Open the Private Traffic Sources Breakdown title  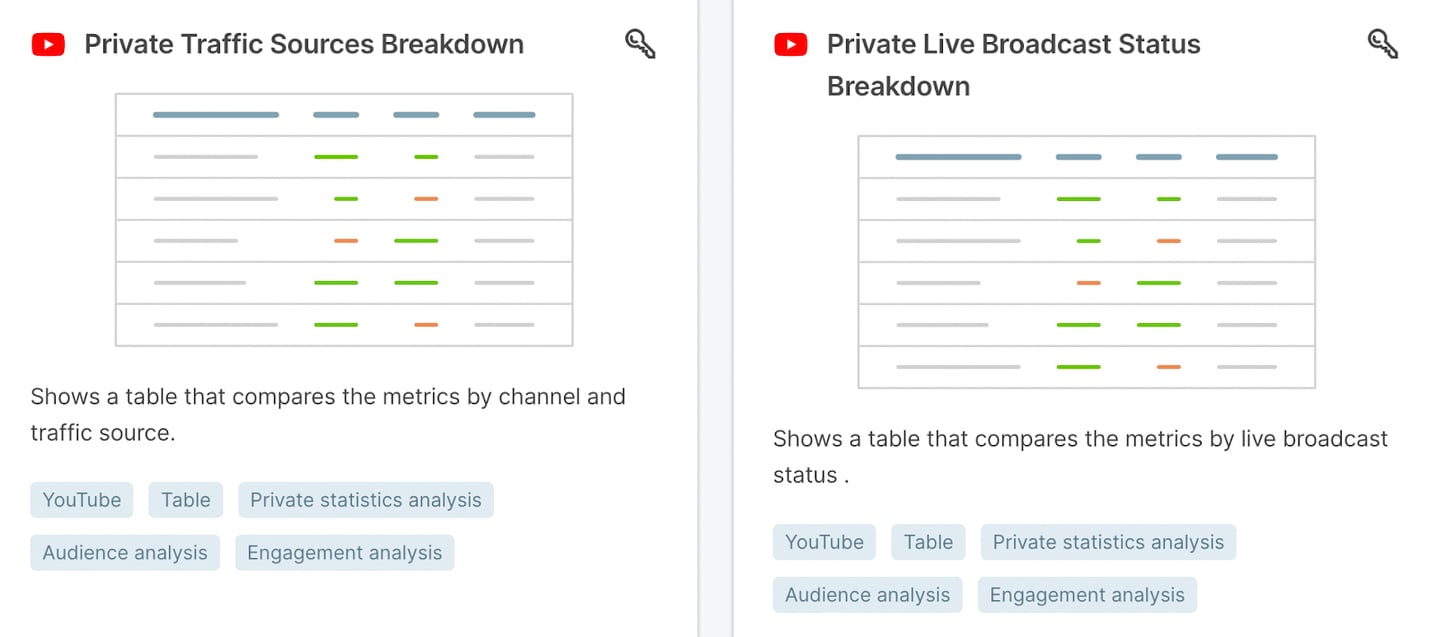tap(304, 44)
